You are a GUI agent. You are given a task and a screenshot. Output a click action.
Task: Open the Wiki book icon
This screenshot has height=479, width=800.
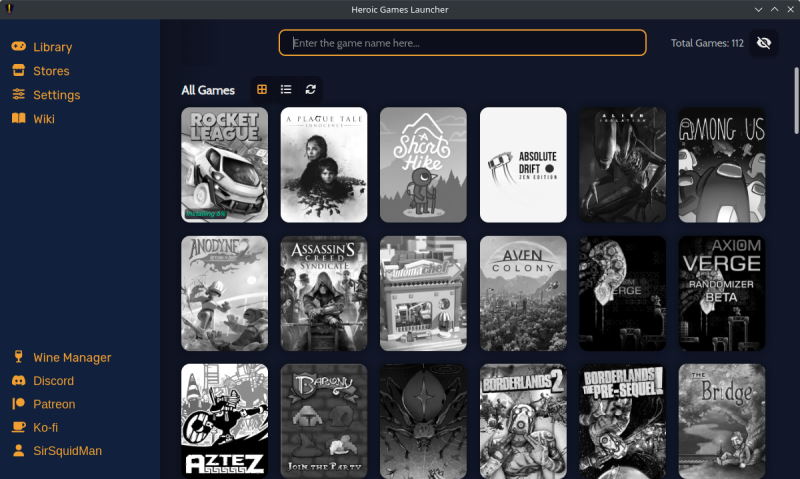point(18,118)
